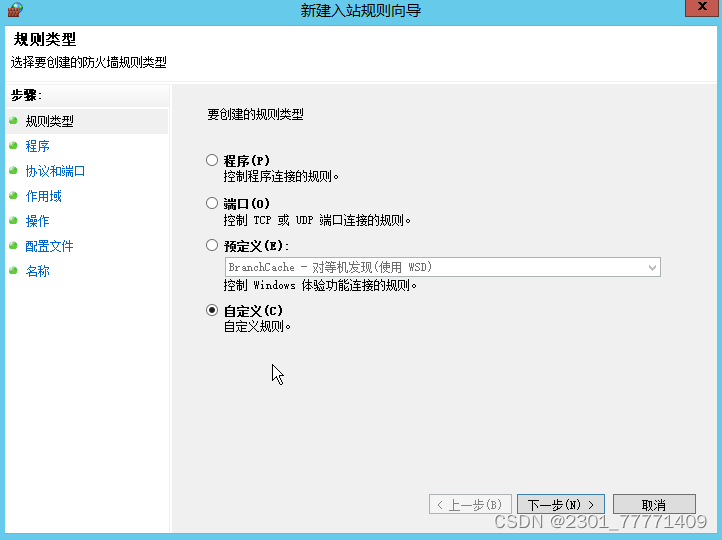Close the 新建入站规则向导 window
The height and width of the screenshot is (540, 722).
(x=702, y=8)
